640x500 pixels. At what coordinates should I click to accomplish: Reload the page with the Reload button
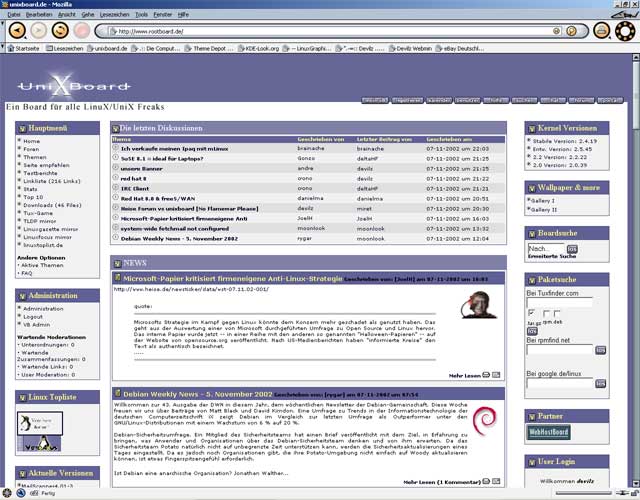[60, 31]
